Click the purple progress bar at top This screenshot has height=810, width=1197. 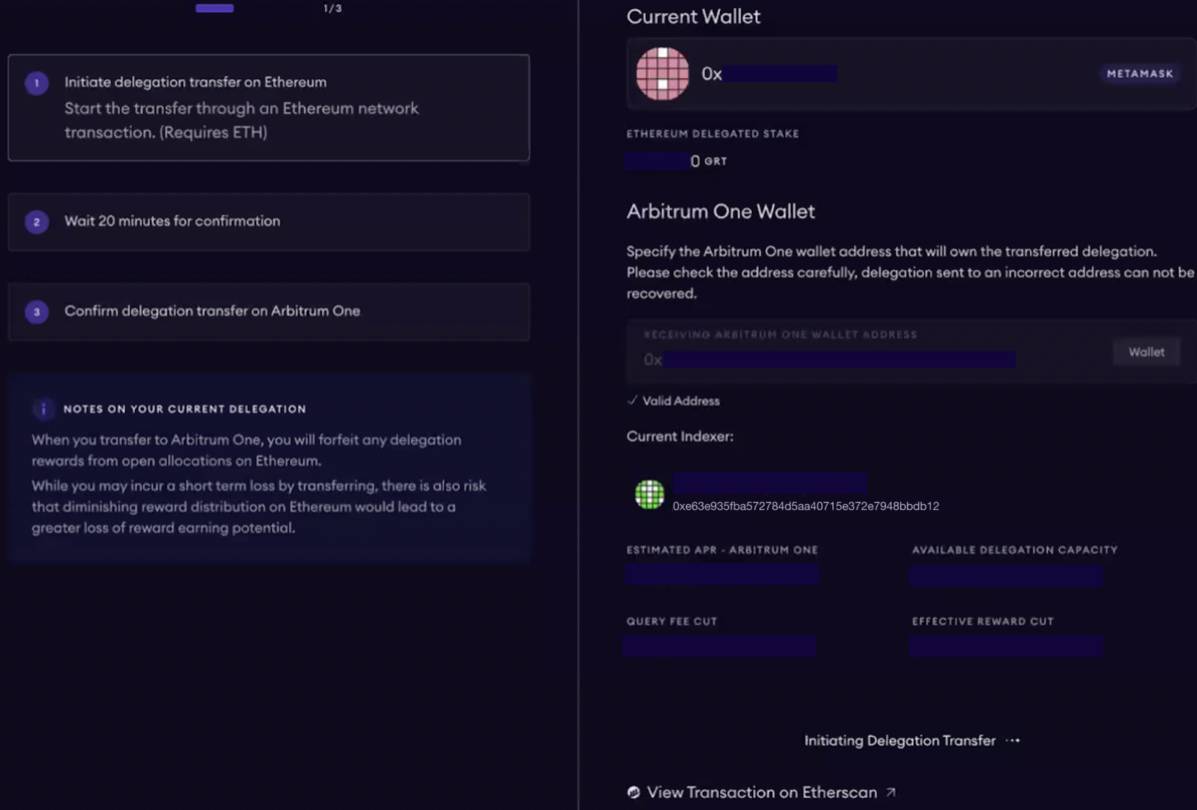pos(215,8)
